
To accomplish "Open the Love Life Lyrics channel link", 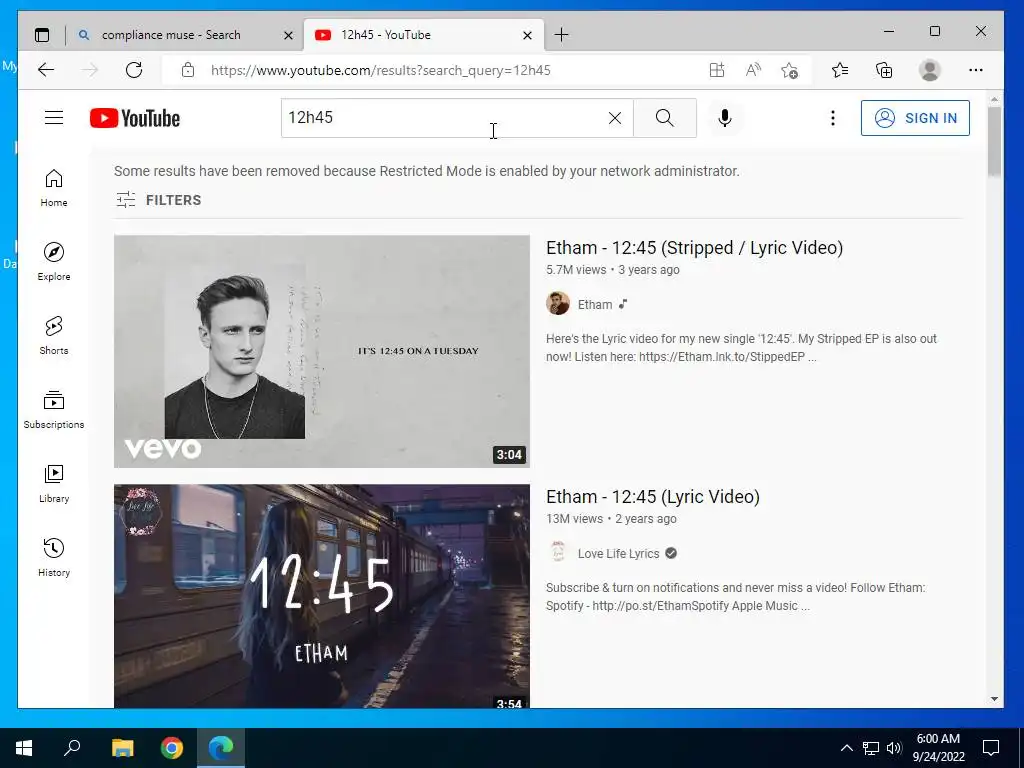I will point(618,554).
